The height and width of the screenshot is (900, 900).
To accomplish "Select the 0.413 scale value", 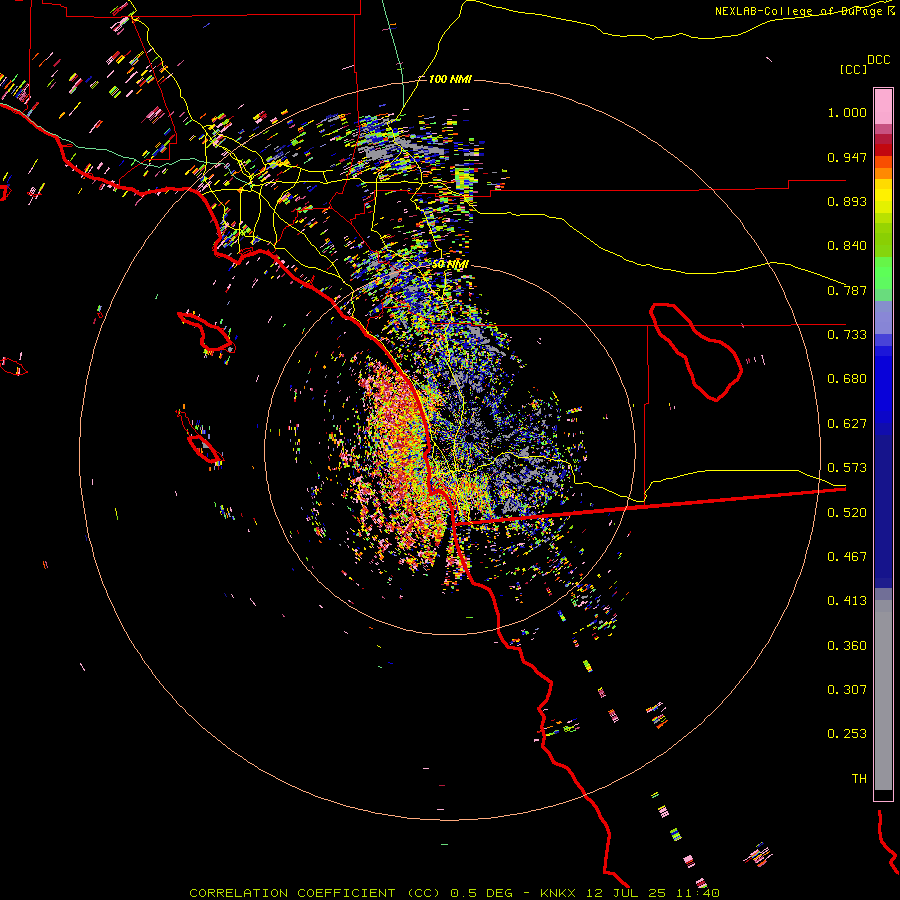I will 847,601.
